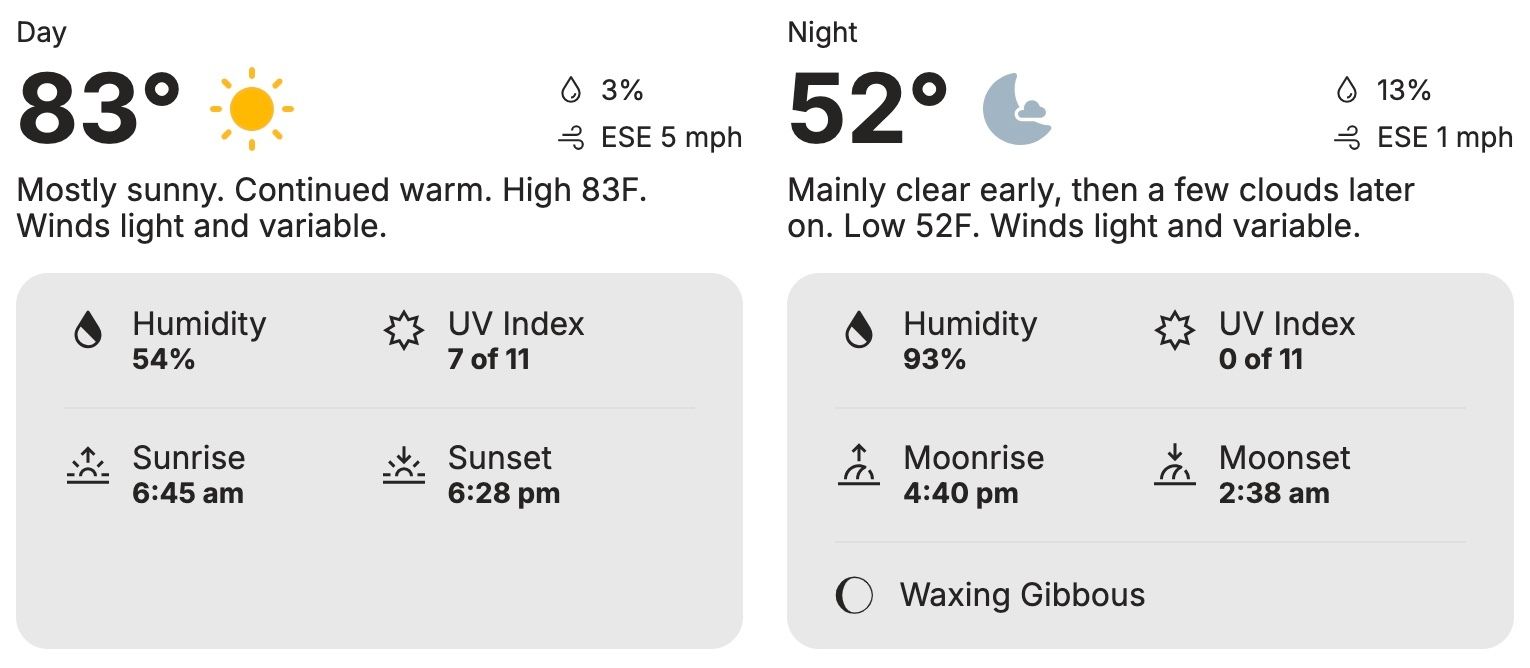1530x668 pixels.
Task: Select the 83° day temperature
Action: (x=100, y=109)
